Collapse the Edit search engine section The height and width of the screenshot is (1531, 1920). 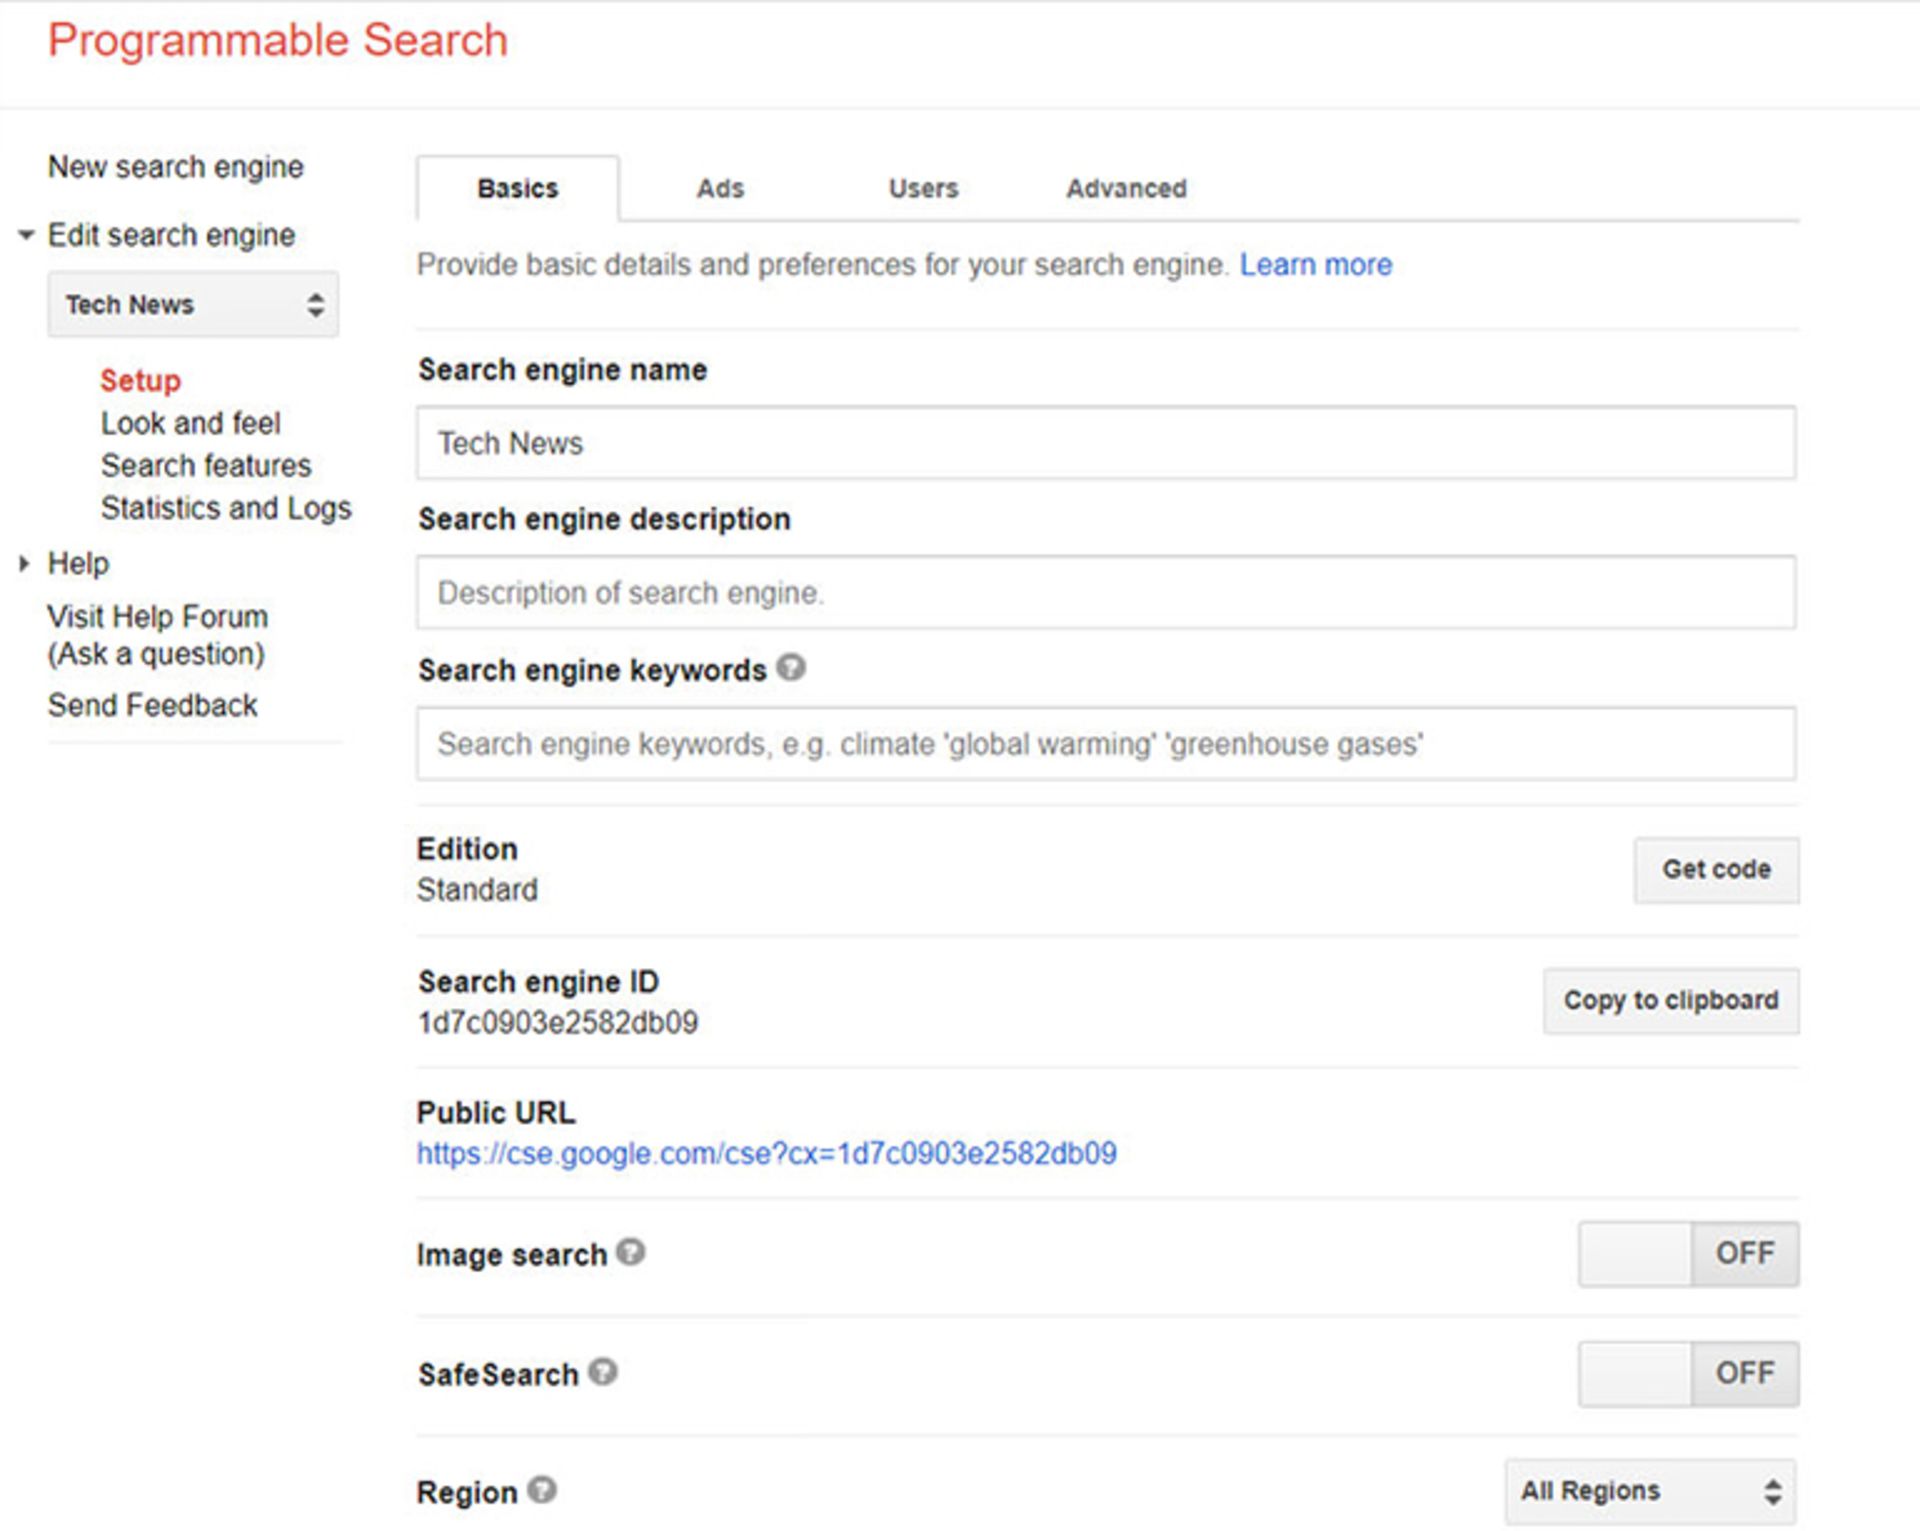coord(26,235)
